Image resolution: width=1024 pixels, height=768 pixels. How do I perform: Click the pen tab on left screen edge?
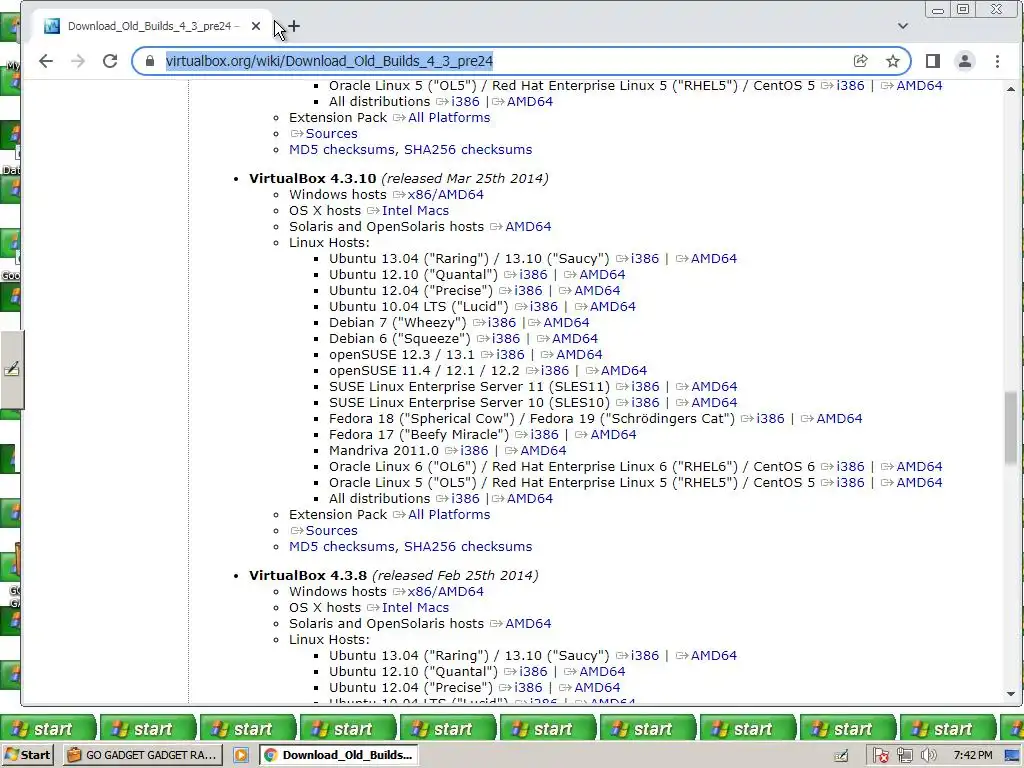(12, 370)
